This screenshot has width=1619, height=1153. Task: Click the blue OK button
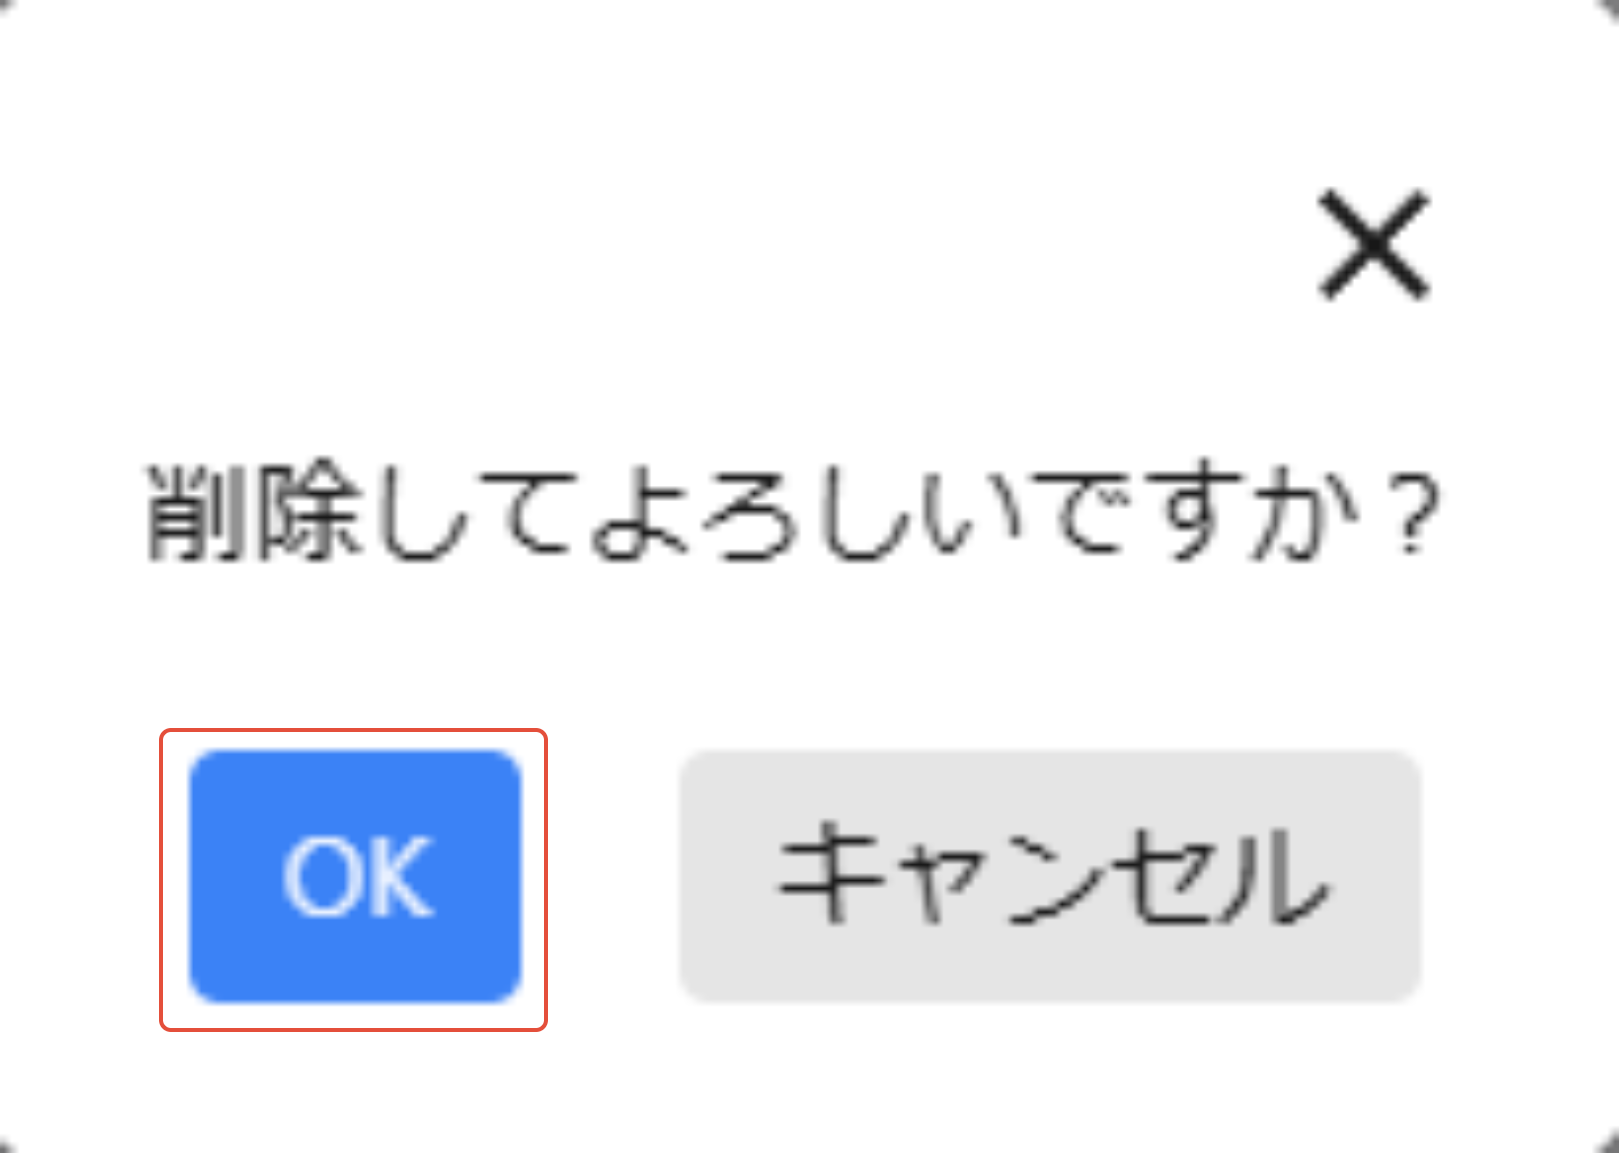(x=355, y=877)
